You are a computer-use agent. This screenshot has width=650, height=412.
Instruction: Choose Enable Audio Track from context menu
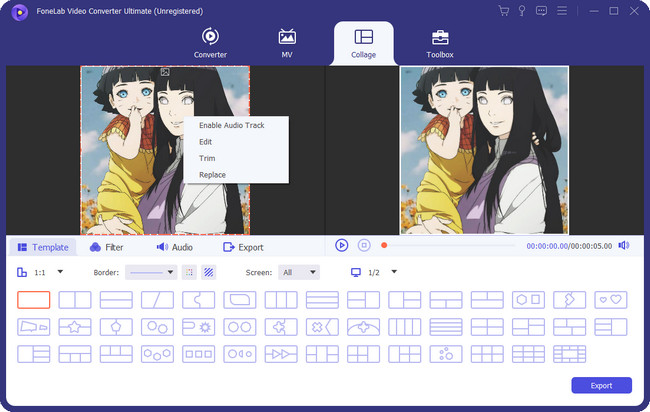(x=231, y=125)
